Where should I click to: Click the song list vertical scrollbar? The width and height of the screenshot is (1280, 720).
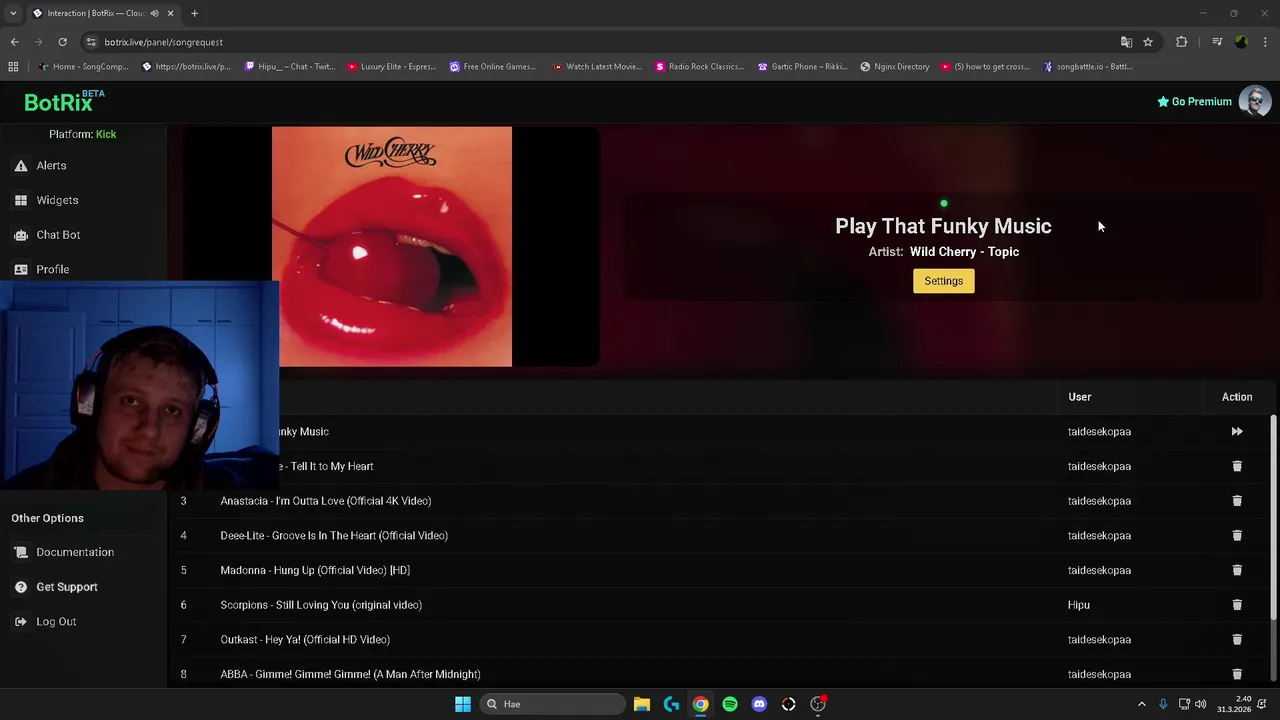pos(1273,518)
